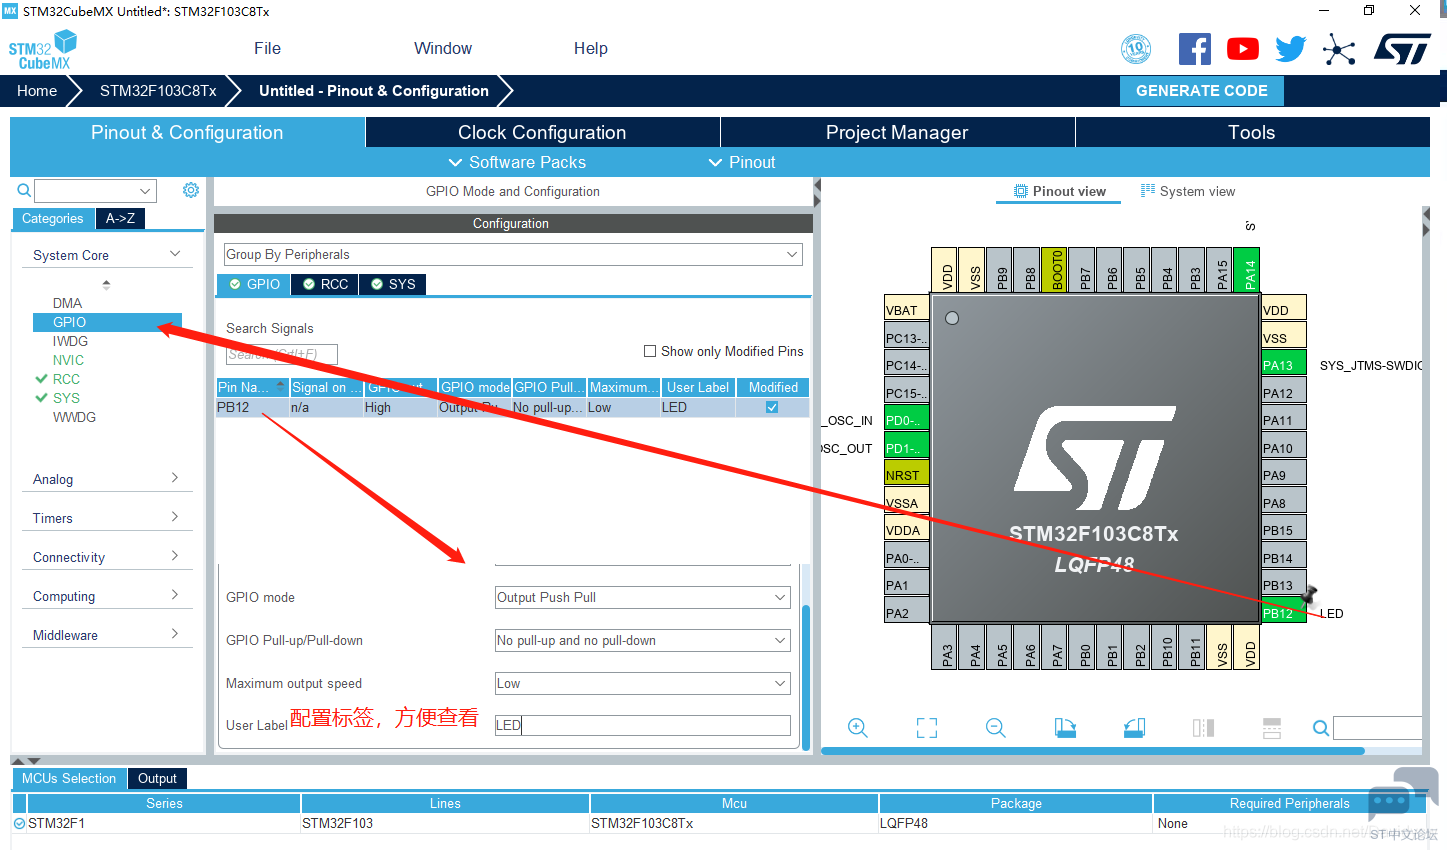Screen dimensions: 1447x850
Task: Toggle the Modified checkbox for PB12
Action: [x=772, y=407]
